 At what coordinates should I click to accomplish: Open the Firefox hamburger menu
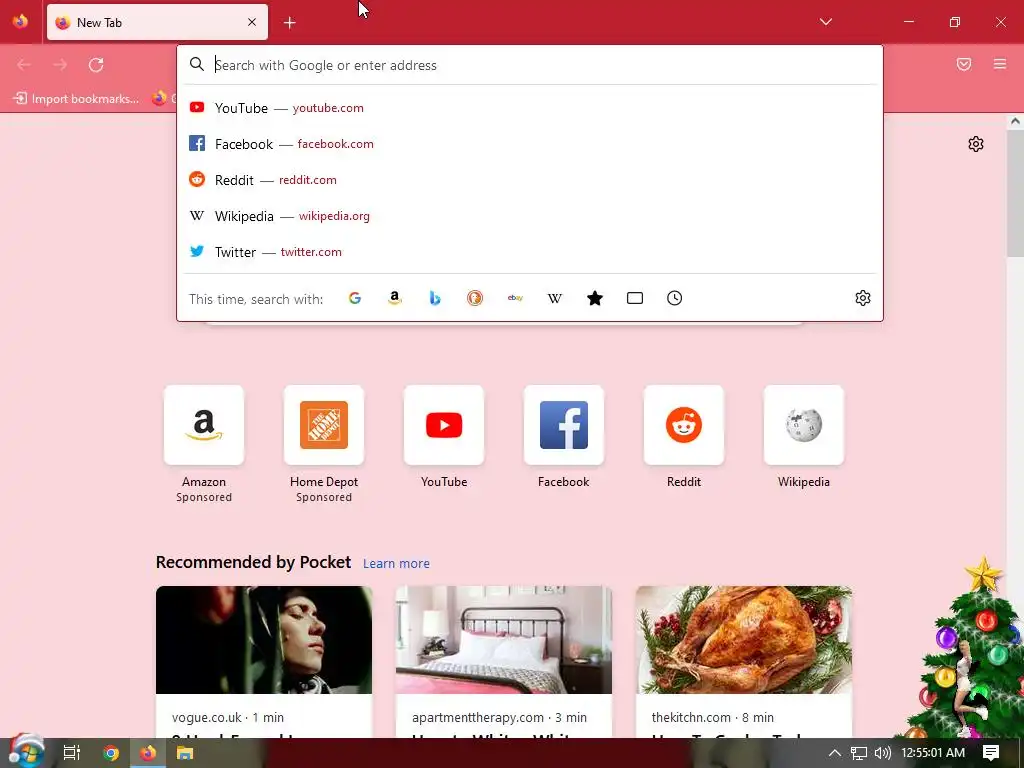point(1000,65)
